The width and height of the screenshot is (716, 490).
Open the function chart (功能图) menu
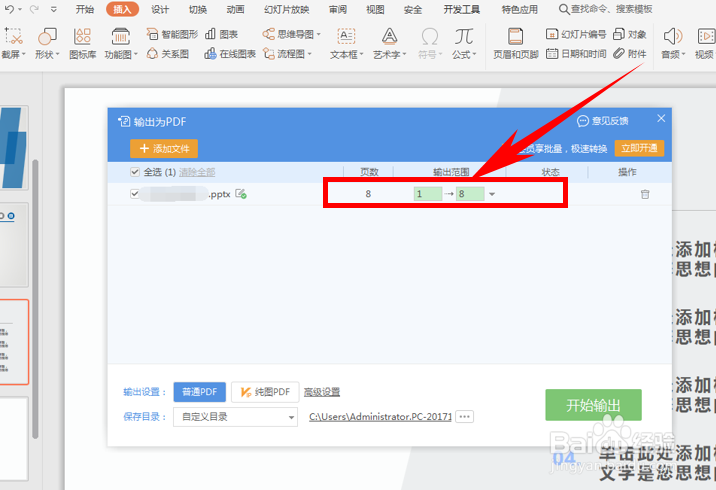click(x=121, y=43)
